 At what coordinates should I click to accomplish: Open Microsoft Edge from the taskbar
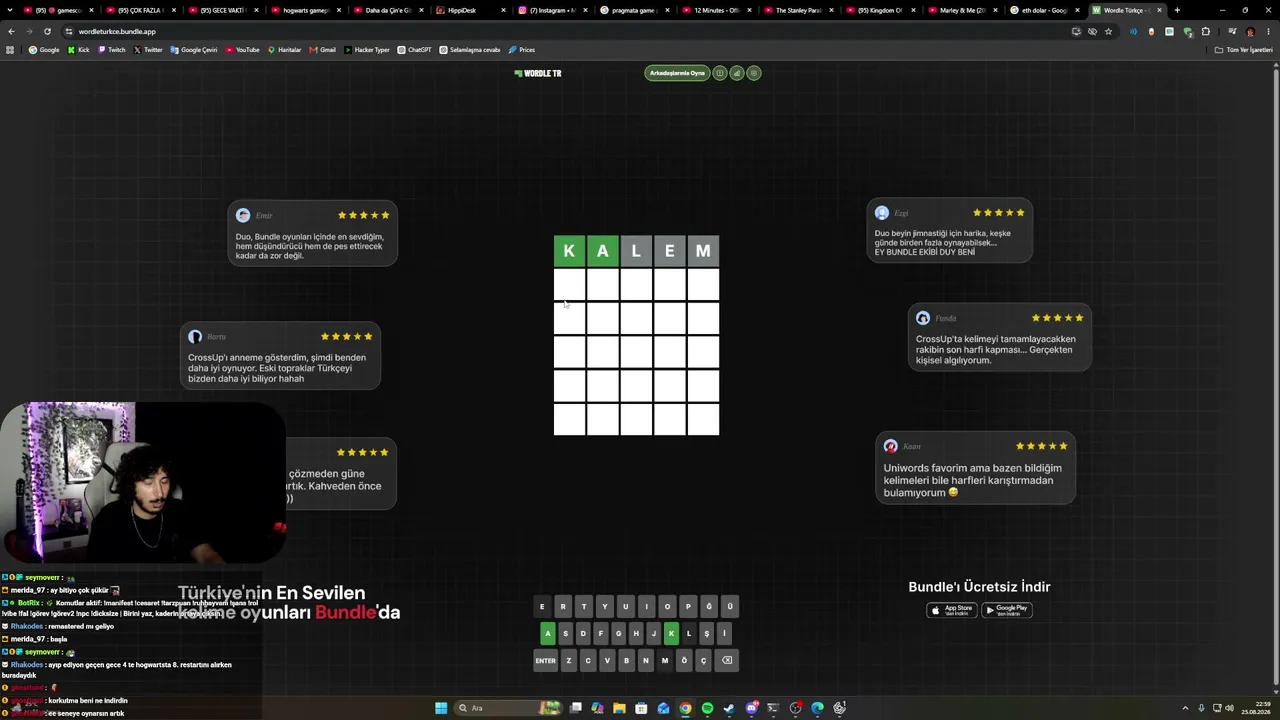817,708
